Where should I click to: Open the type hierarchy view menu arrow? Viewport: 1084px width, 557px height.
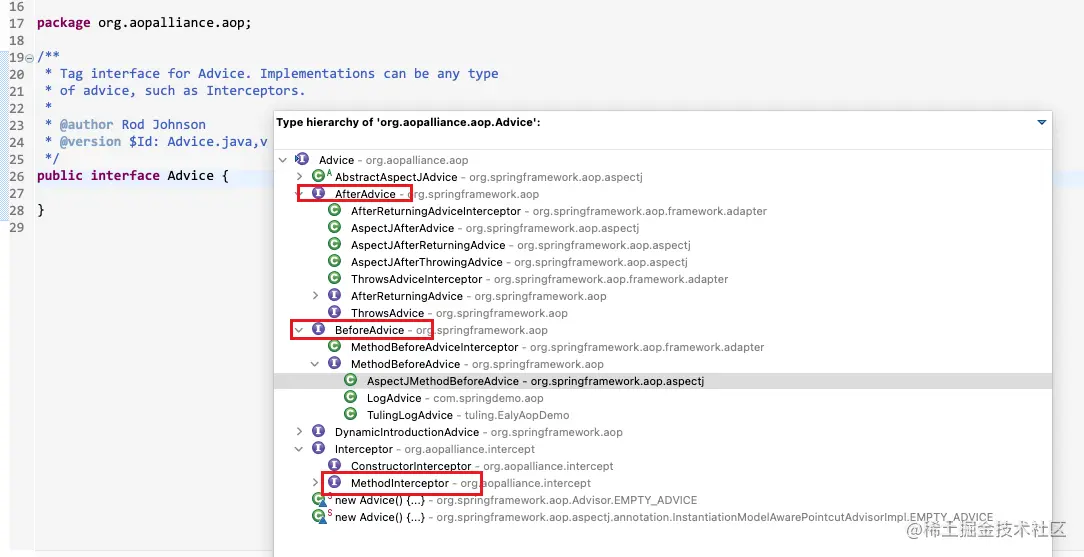[1042, 122]
